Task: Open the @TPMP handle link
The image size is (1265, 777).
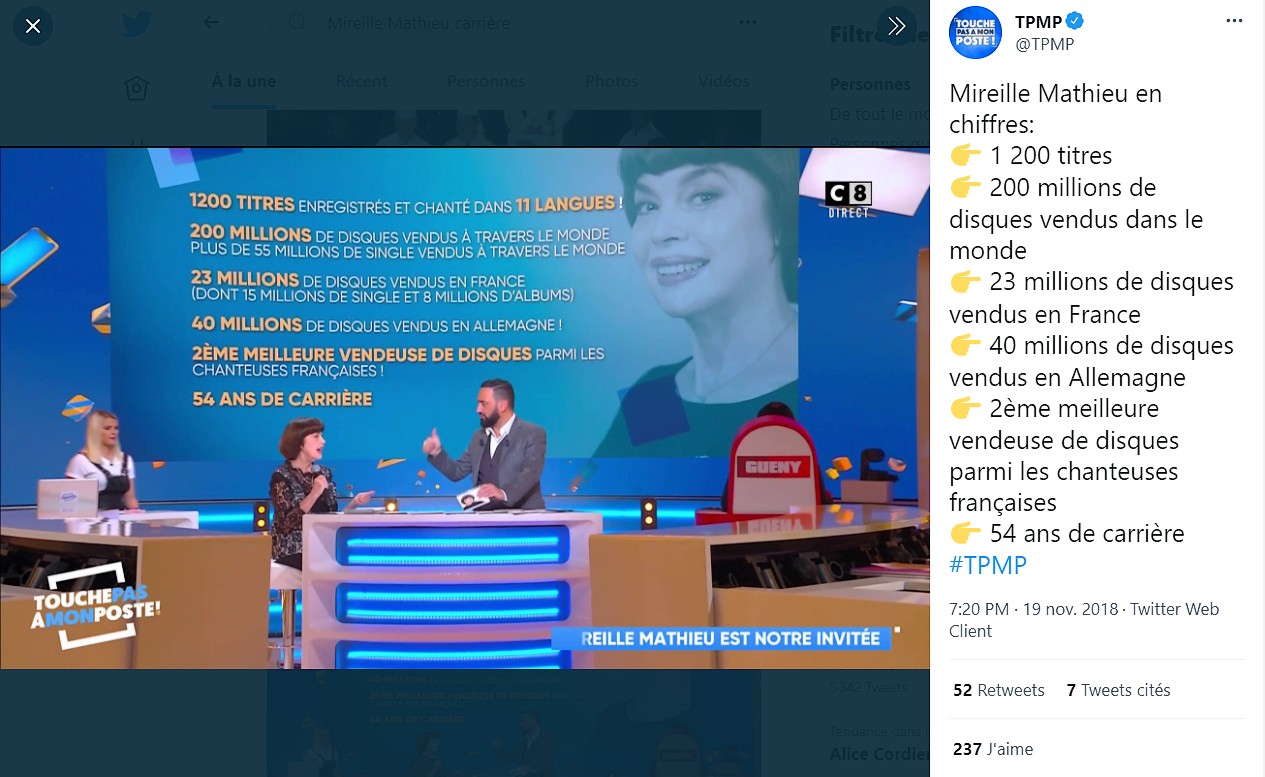Action: pyautogui.click(x=1044, y=44)
